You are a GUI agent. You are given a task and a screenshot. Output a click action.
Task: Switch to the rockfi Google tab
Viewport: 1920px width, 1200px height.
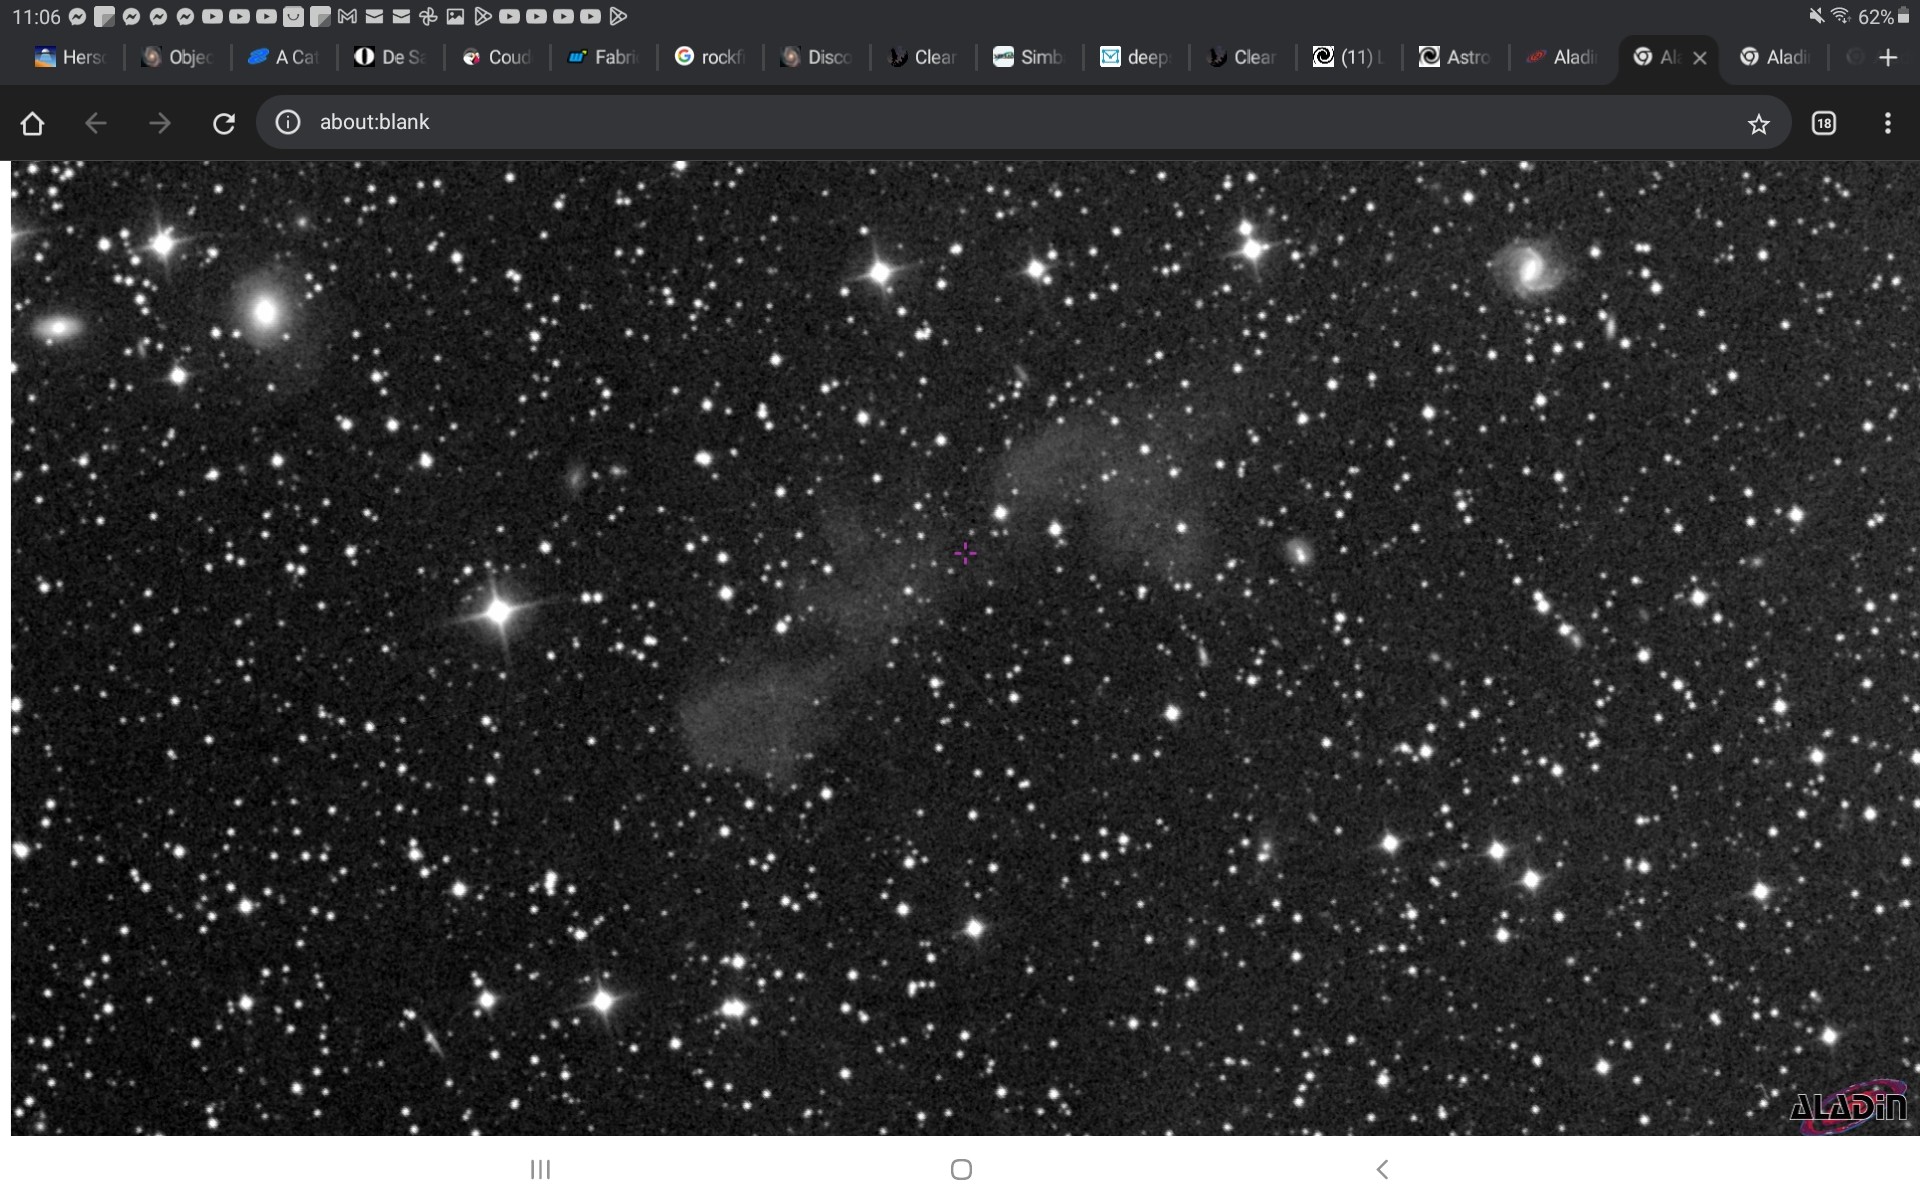pos(711,58)
